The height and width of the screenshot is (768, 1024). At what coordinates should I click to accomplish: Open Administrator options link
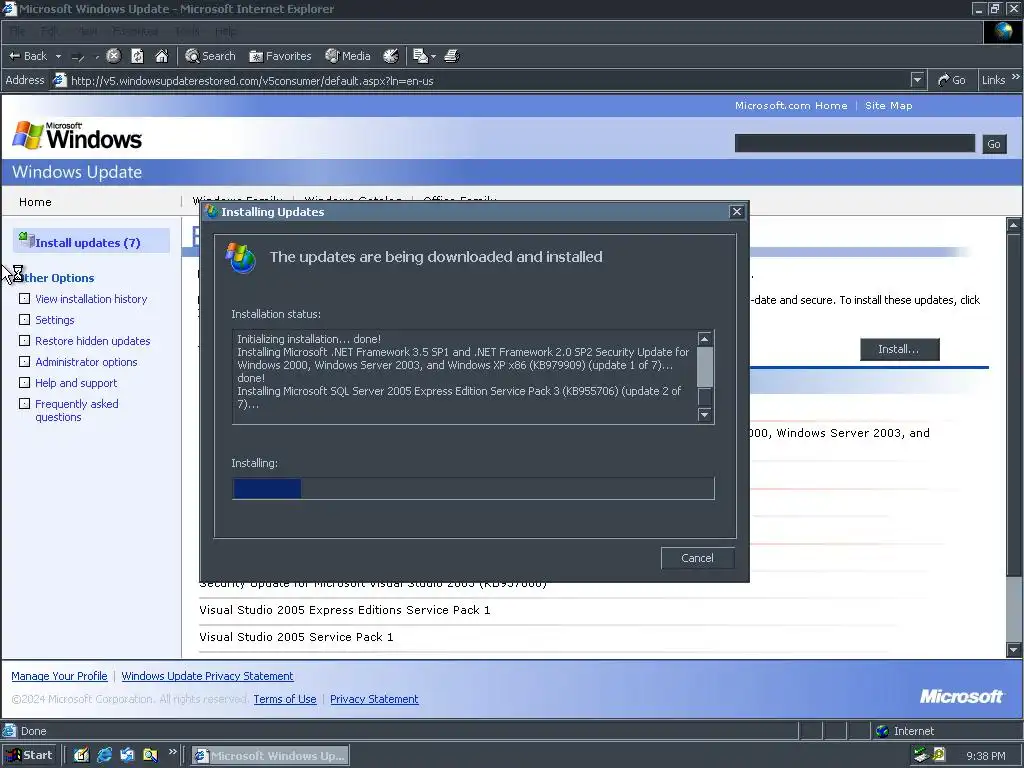tap(86, 361)
